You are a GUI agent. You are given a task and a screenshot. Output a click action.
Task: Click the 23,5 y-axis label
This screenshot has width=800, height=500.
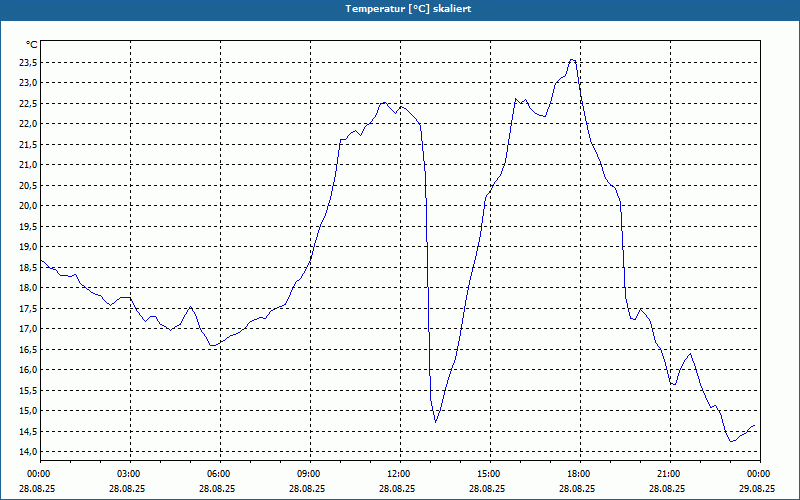tap(29, 62)
